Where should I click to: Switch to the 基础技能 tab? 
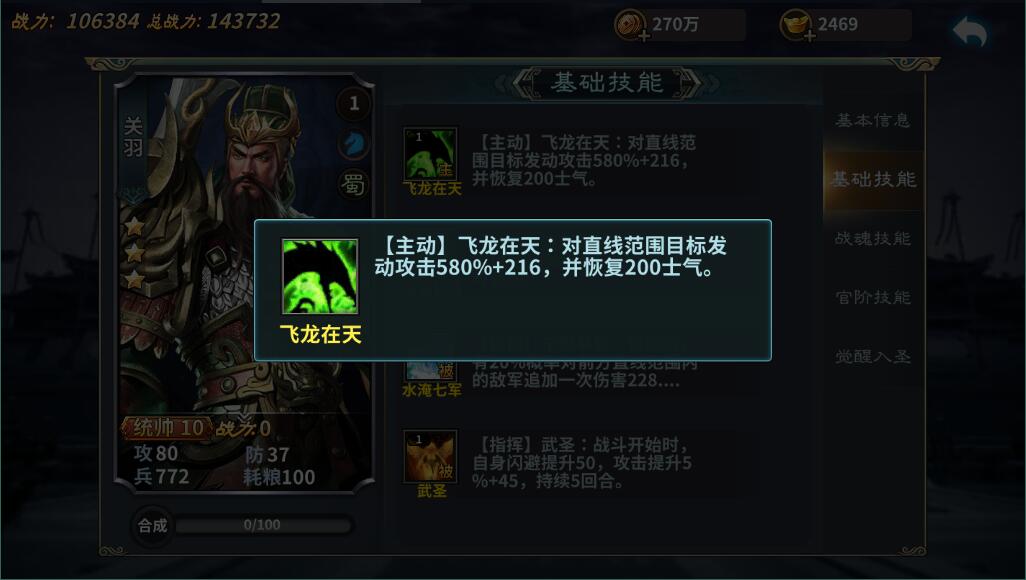[873, 179]
